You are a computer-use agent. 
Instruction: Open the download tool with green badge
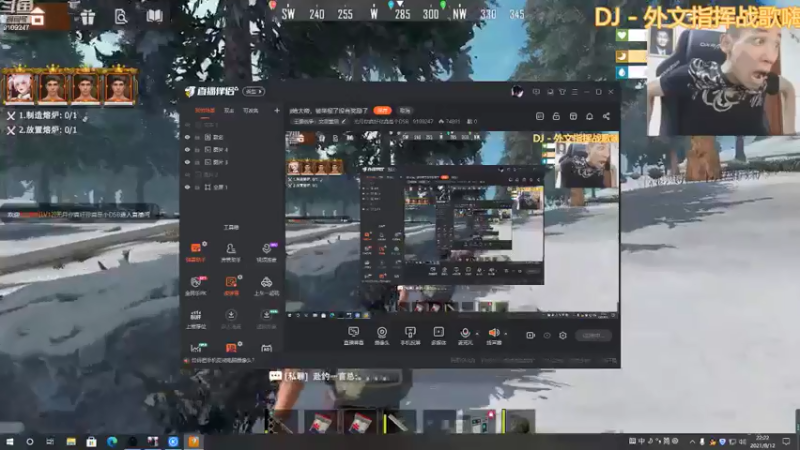pyautogui.click(x=266, y=319)
